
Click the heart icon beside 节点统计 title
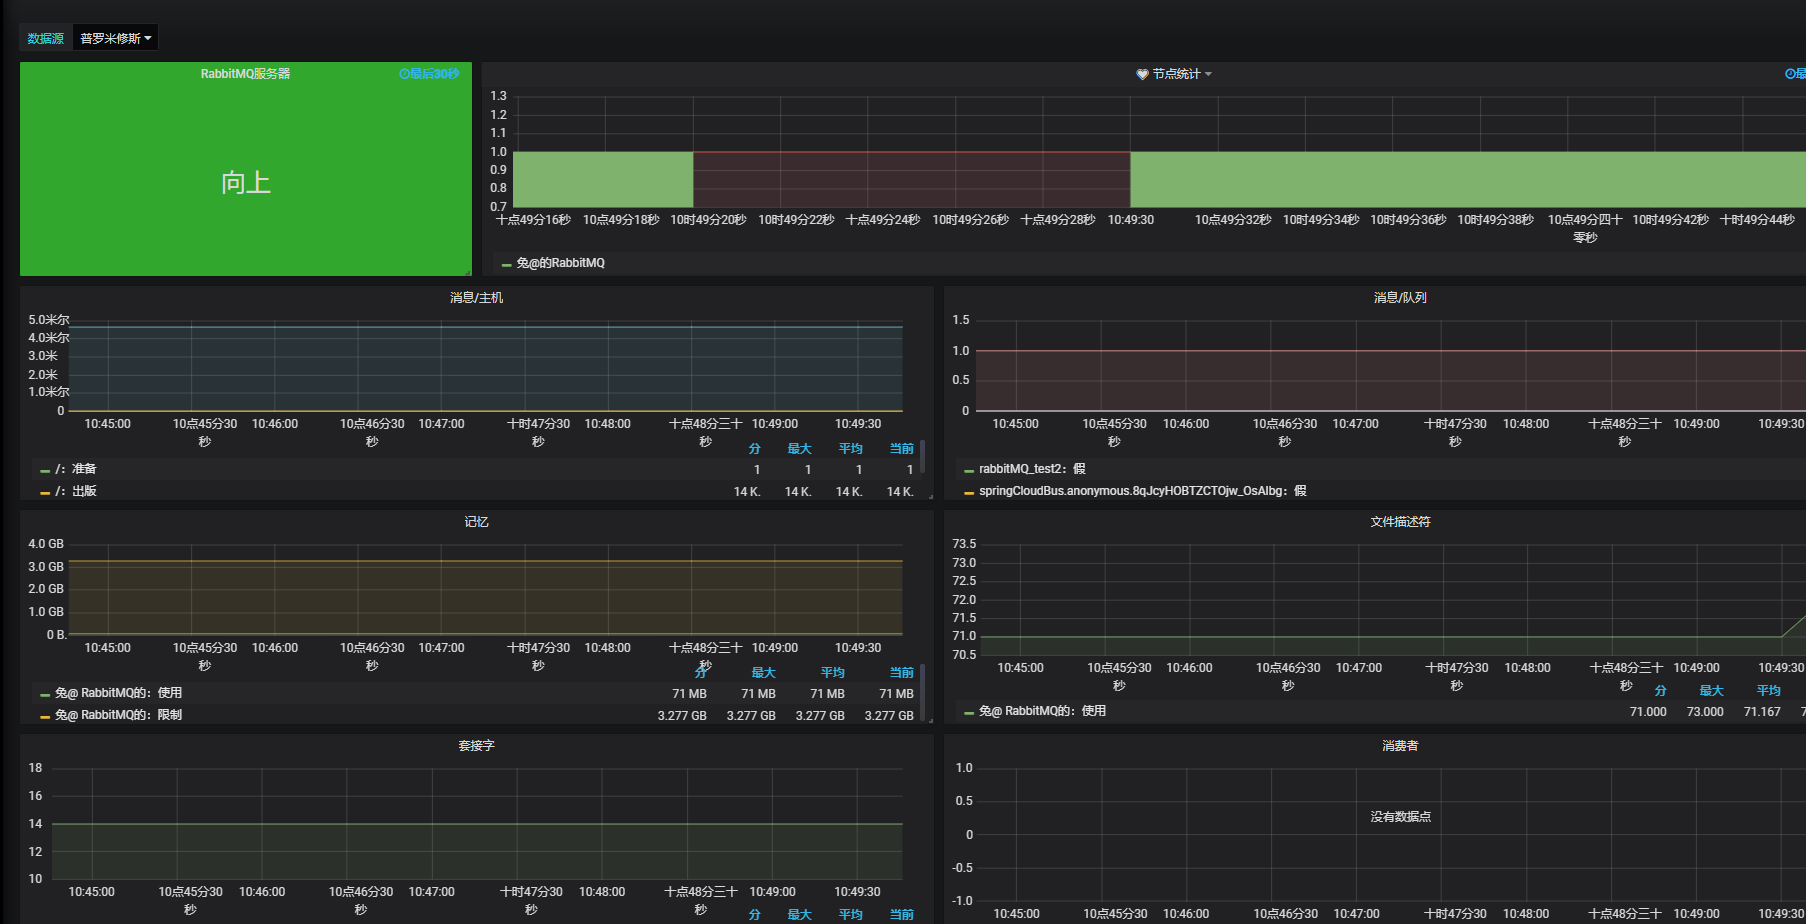[1141, 73]
